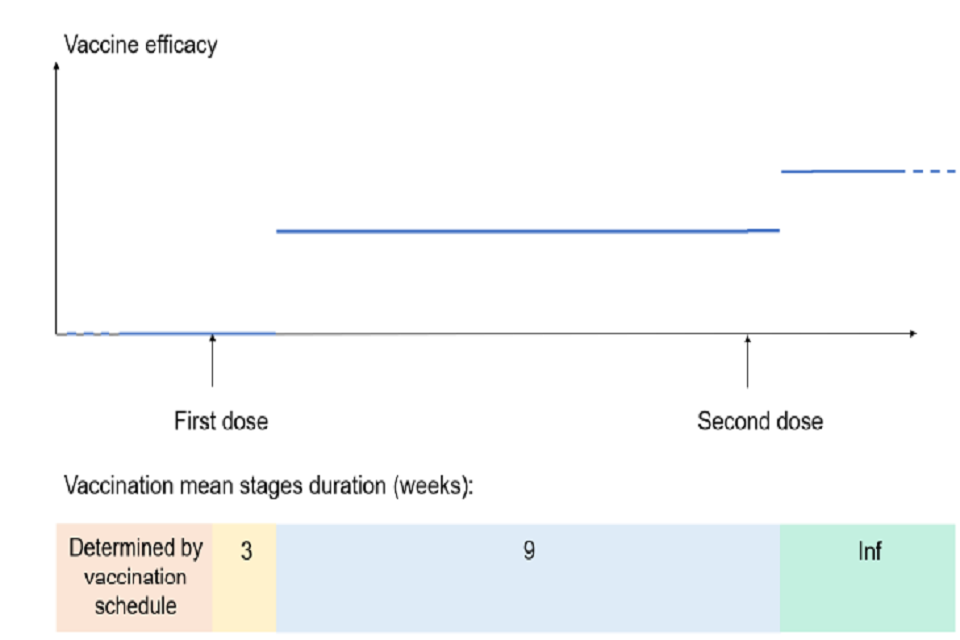960x640 pixels.
Task: Select the arrow pointing up above Second dose
Action: click(x=748, y=360)
